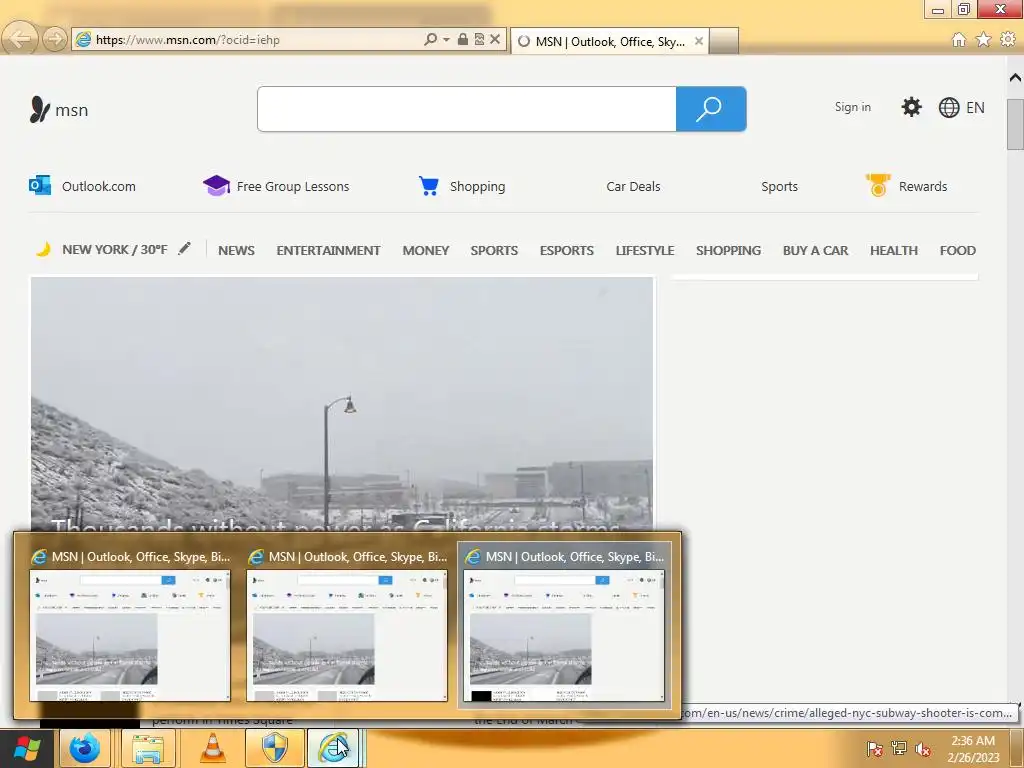The image size is (1024, 768).
Task: Open Free Group Lessons shortcut
Action: pos(276,186)
